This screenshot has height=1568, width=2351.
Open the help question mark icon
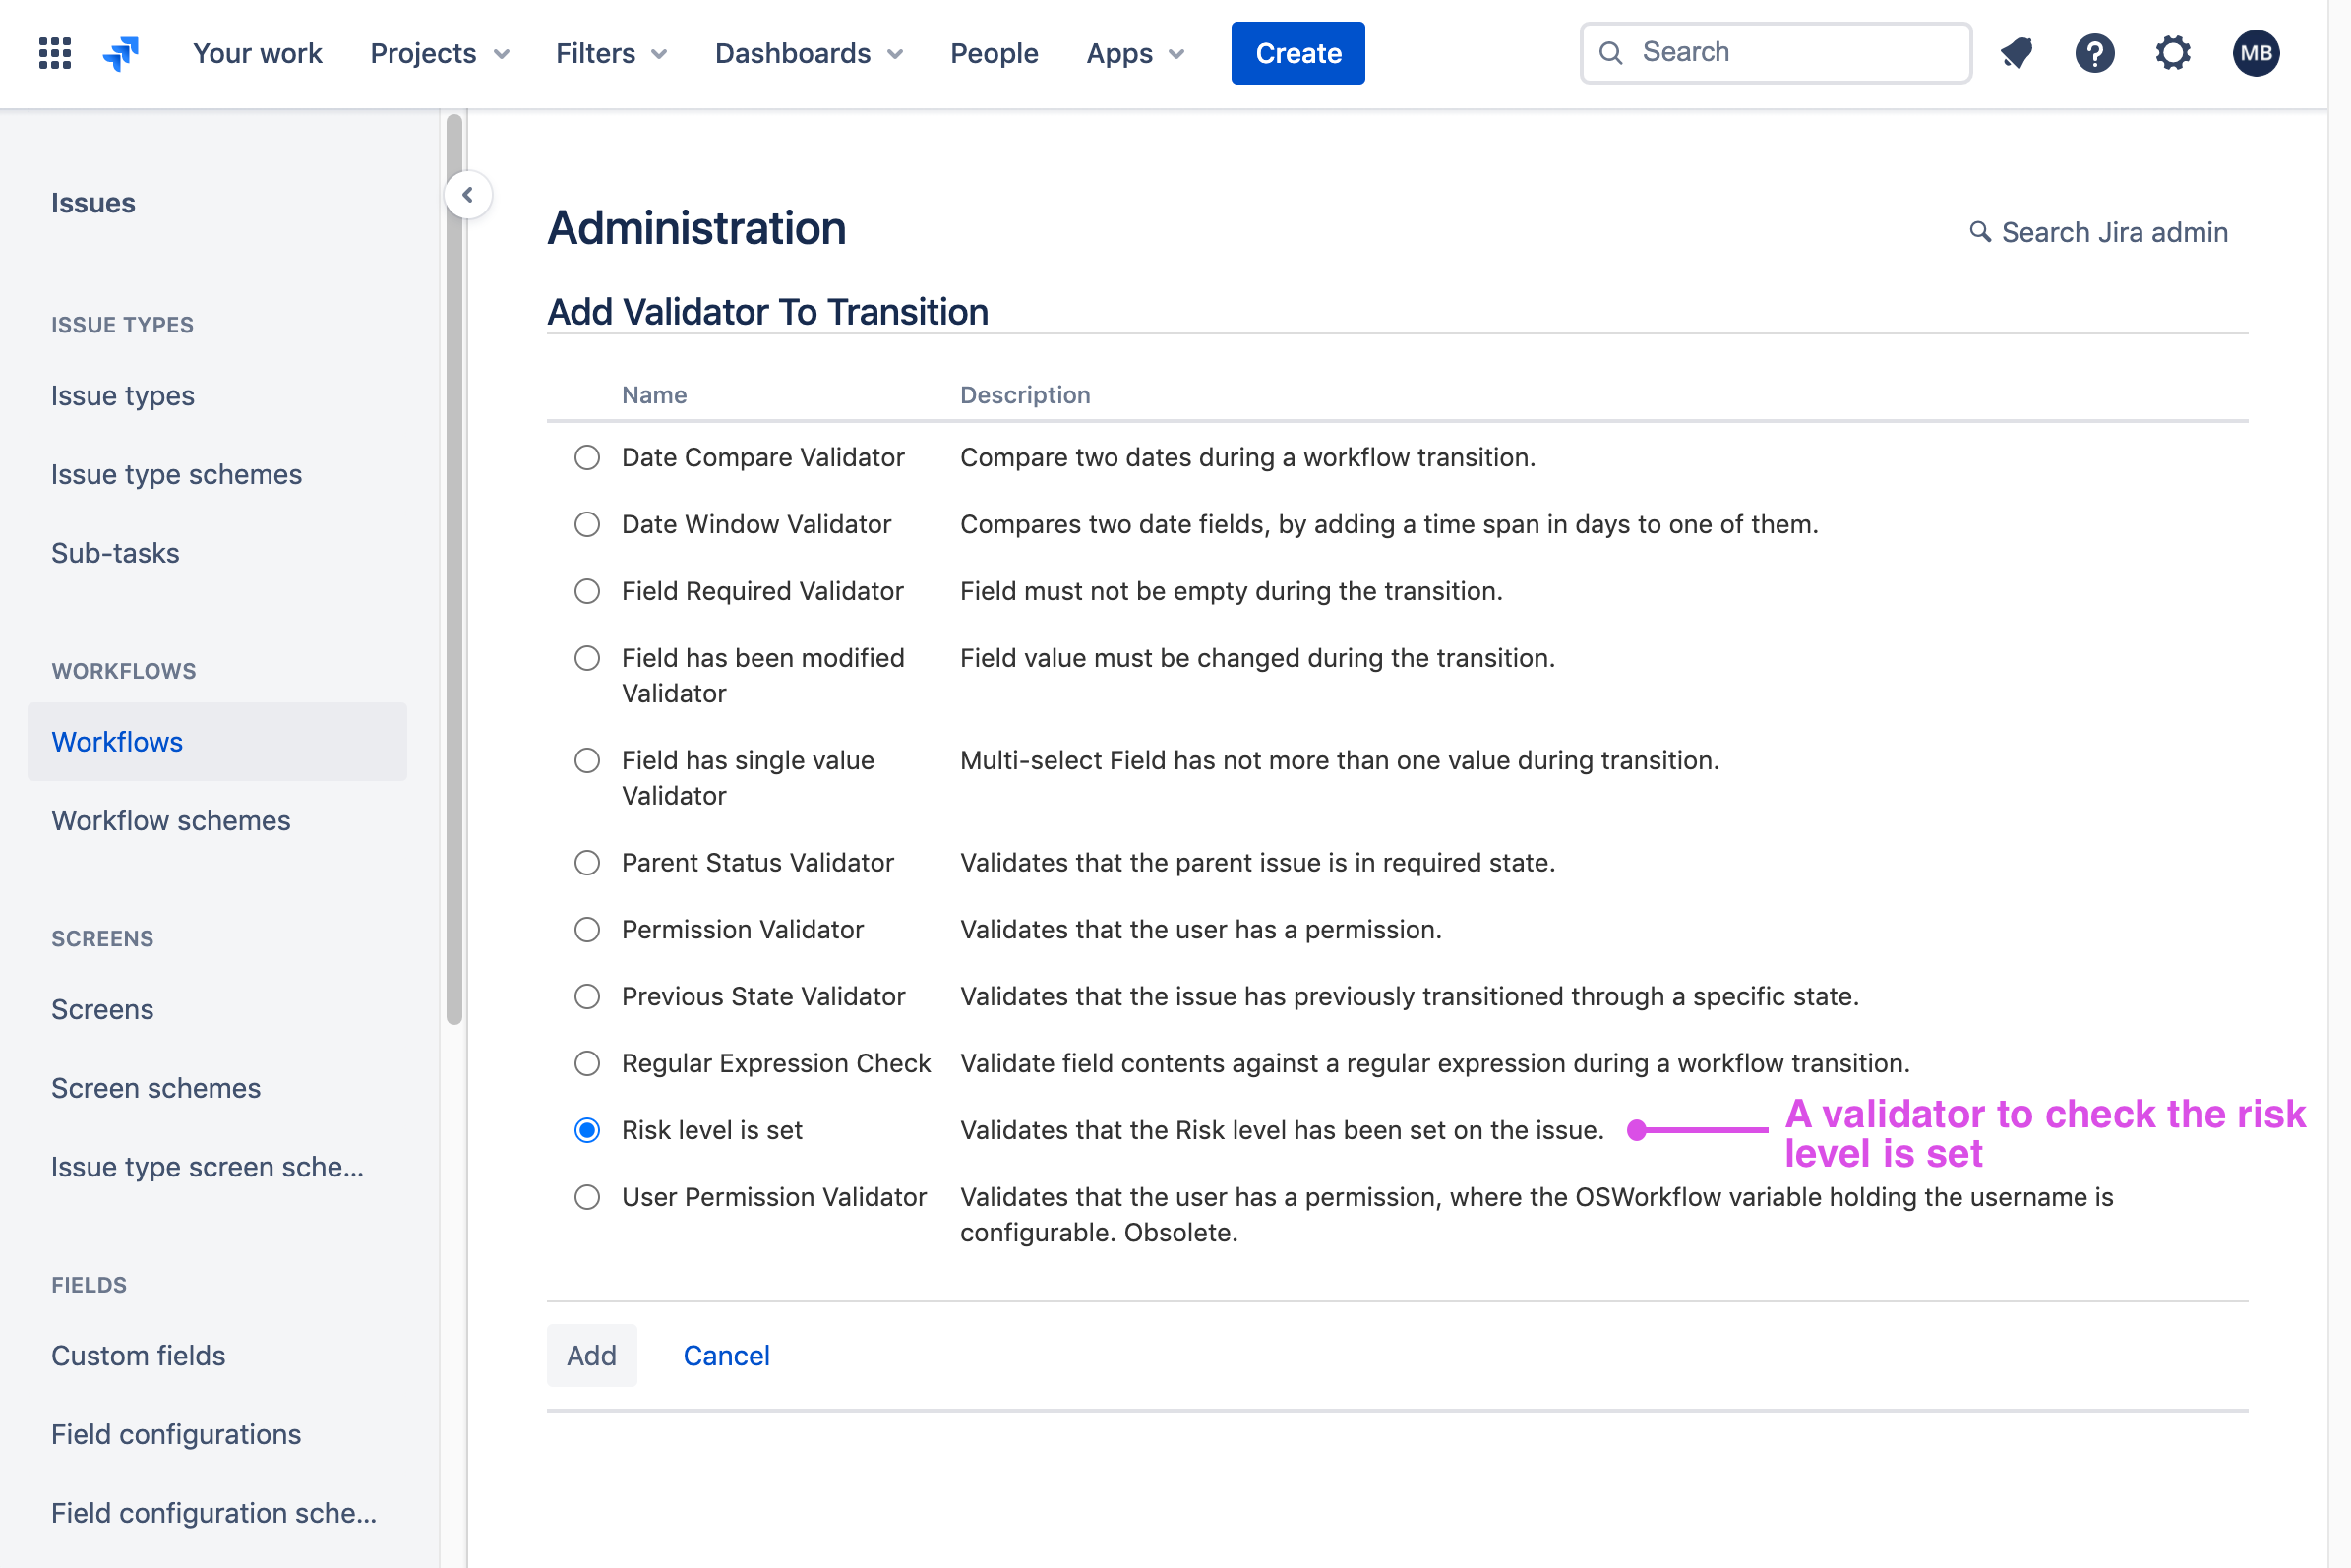(x=2094, y=53)
